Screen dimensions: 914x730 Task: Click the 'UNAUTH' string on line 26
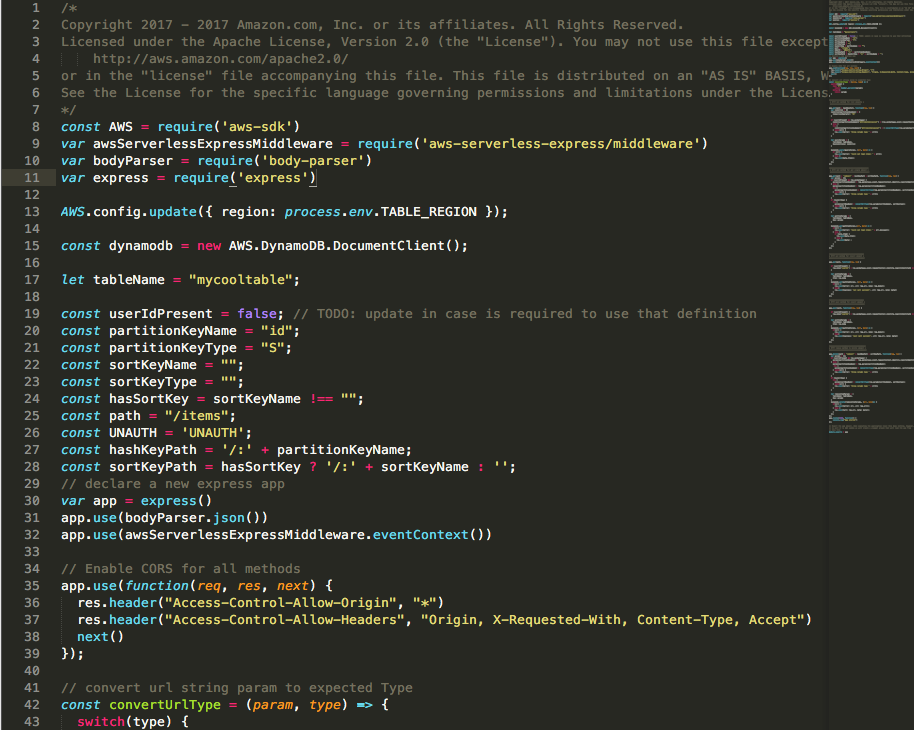point(213,433)
